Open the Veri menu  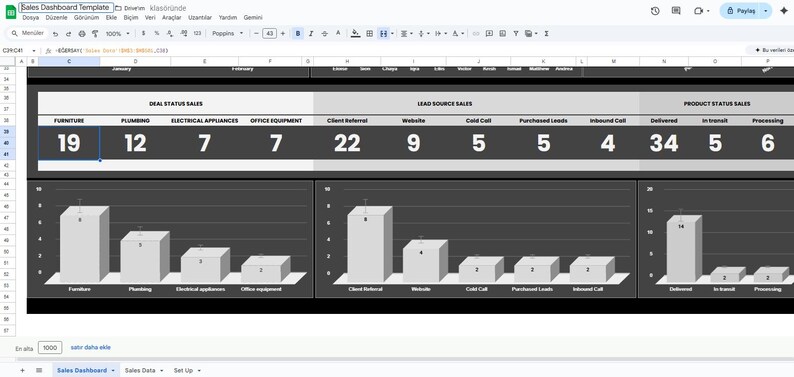point(150,17)
